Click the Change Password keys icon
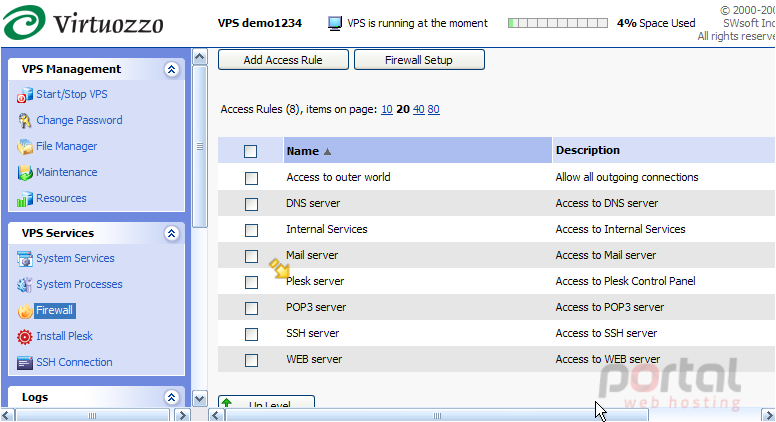Image resolution: width=776 pixels, height=422 pixels. point(25,121)
